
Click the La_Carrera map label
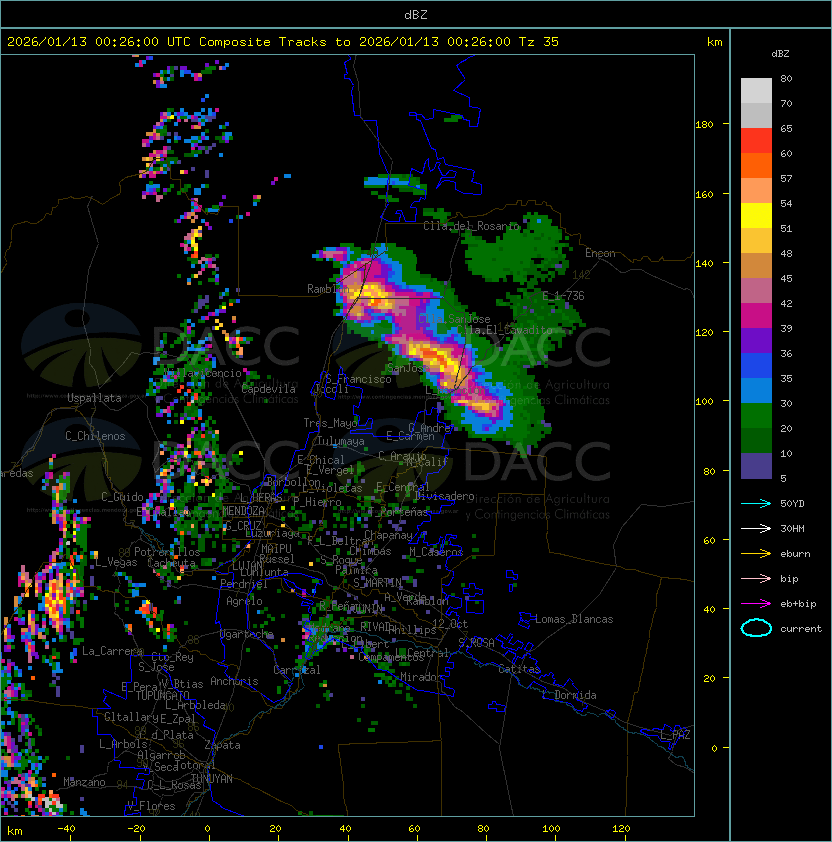point(113,651)
